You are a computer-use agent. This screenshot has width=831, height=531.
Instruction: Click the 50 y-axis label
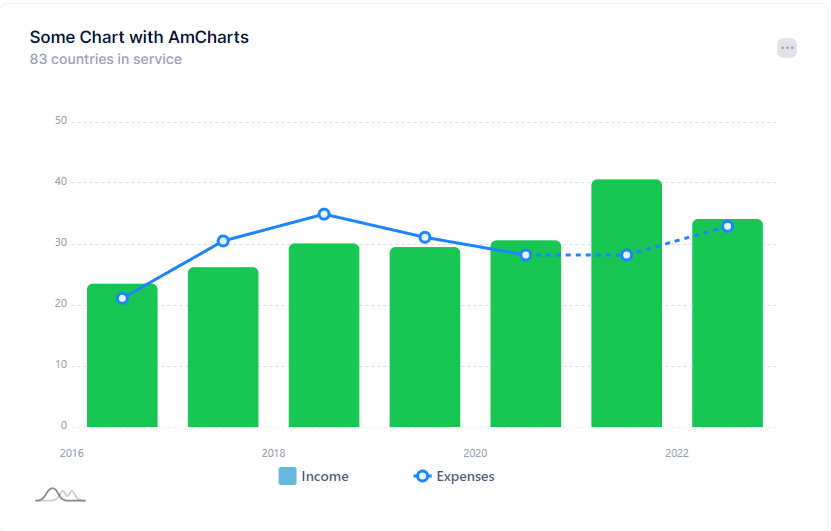point(61,121)
